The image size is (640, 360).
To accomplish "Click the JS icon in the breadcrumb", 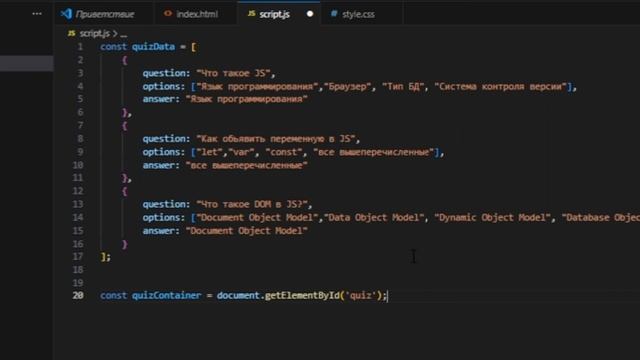I will (x=71, y=33).
